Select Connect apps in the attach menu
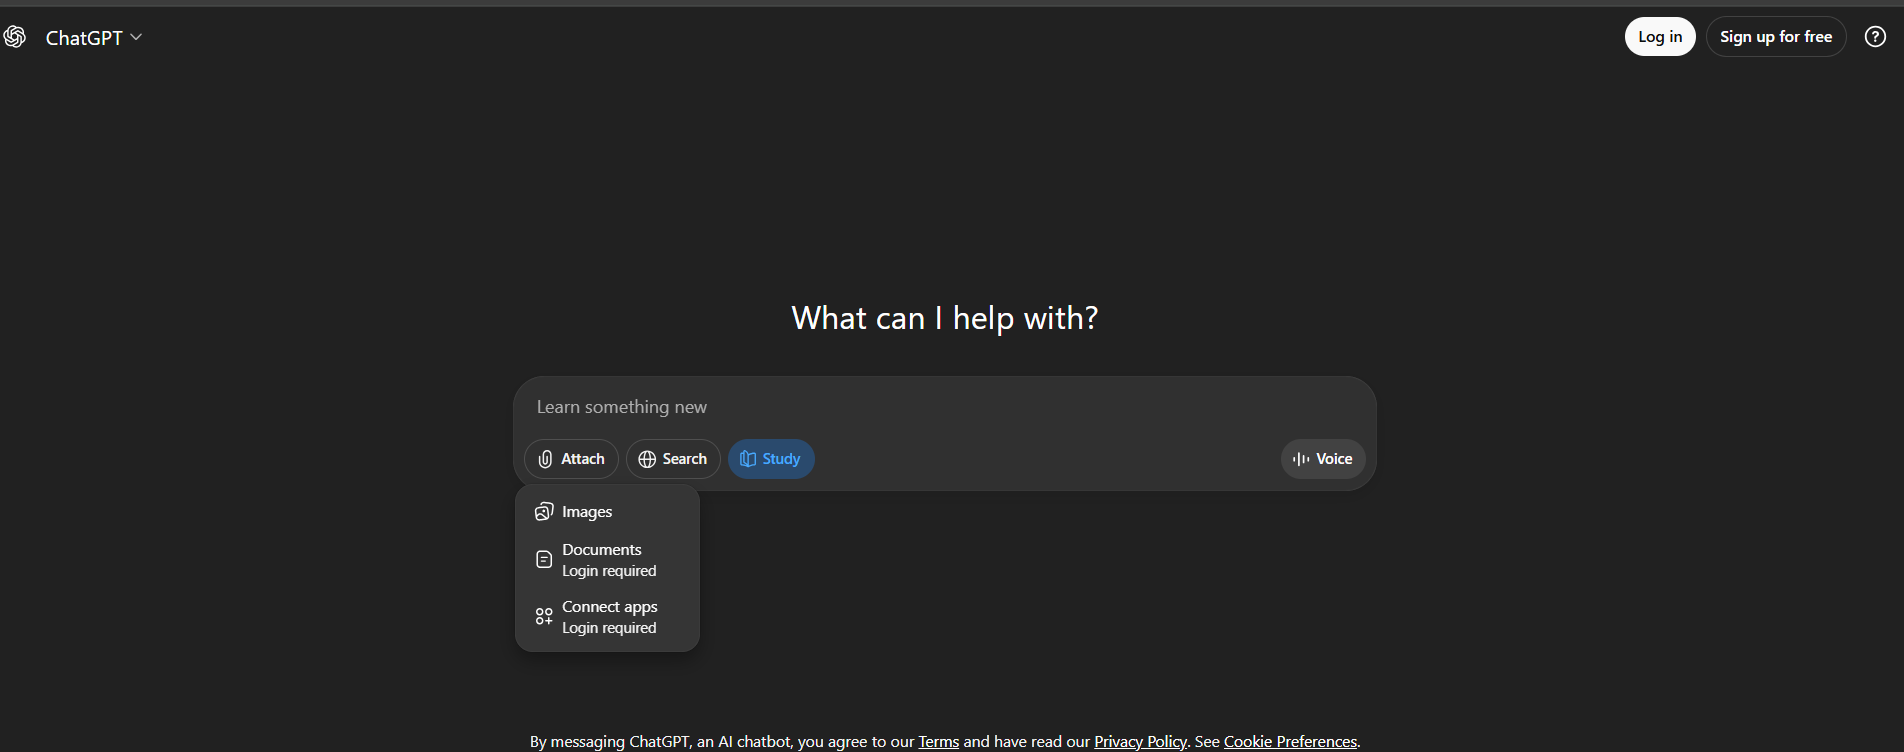This screenshot has height=752, width=1904. coord(607,617)
